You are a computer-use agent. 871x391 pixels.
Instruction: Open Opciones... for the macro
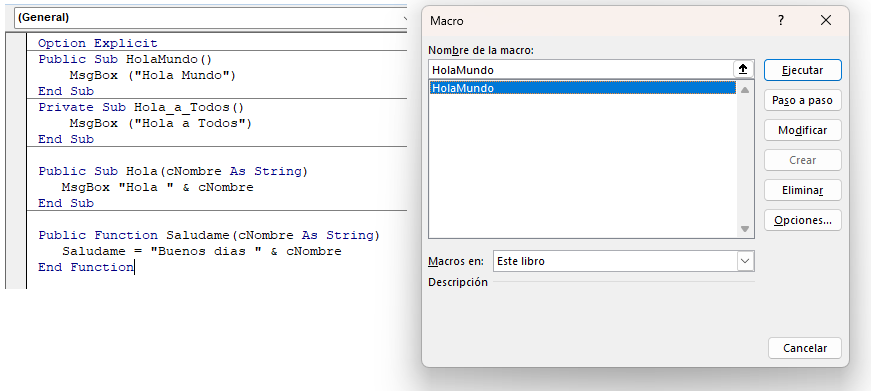click(x=803, y=220)
